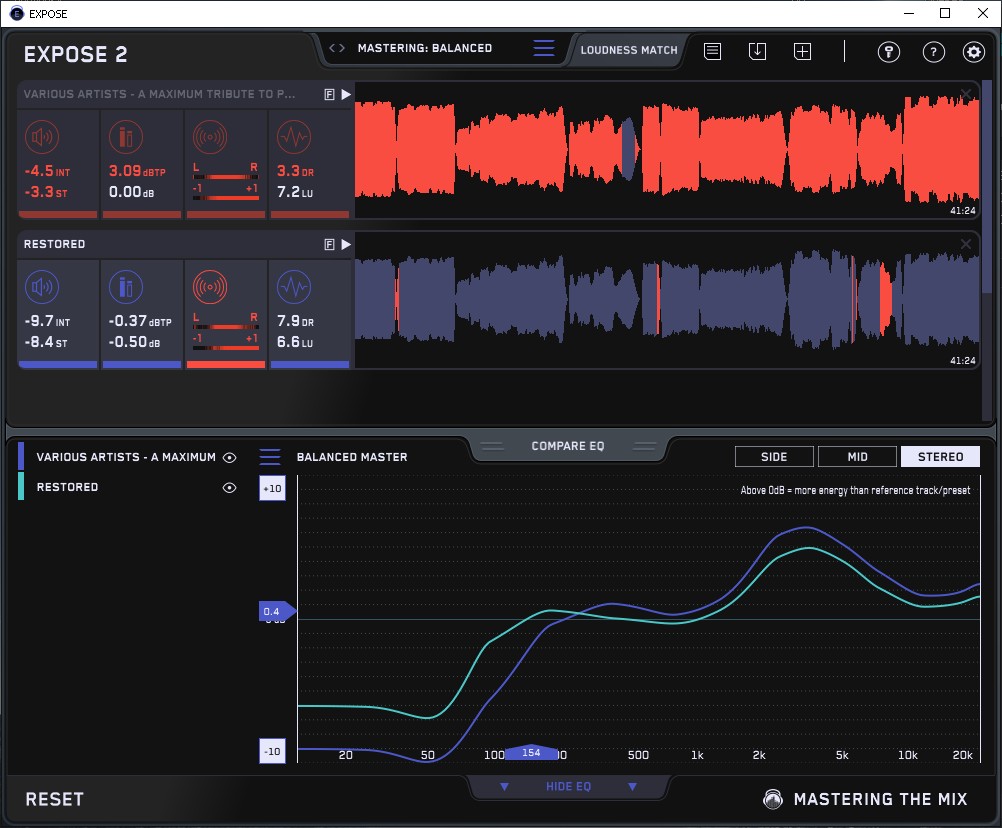Click the loudness speaker icon of Restored track
Viewport: 1002px width, 828px height.
tap(42, 288)
